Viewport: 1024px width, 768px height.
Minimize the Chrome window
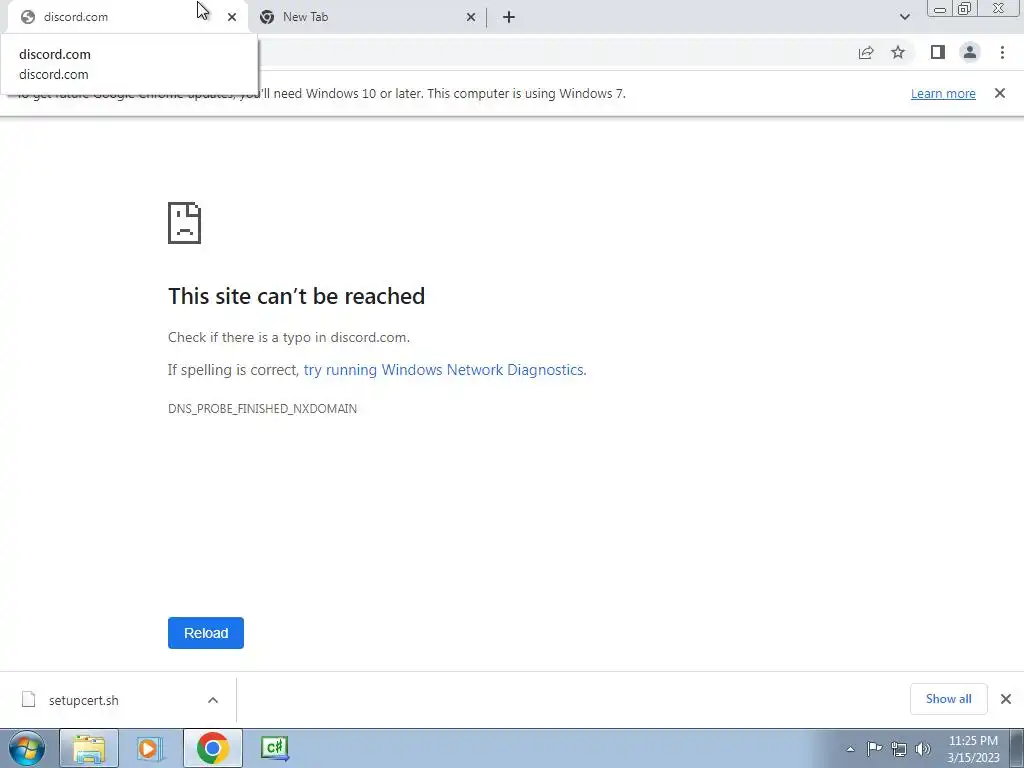(x=940, y=8)
